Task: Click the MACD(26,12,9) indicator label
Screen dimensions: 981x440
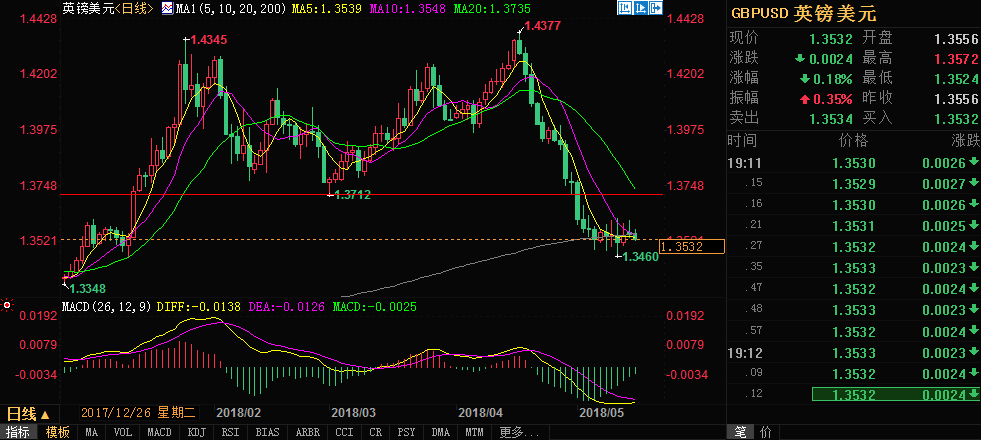Action: [106, 307]
